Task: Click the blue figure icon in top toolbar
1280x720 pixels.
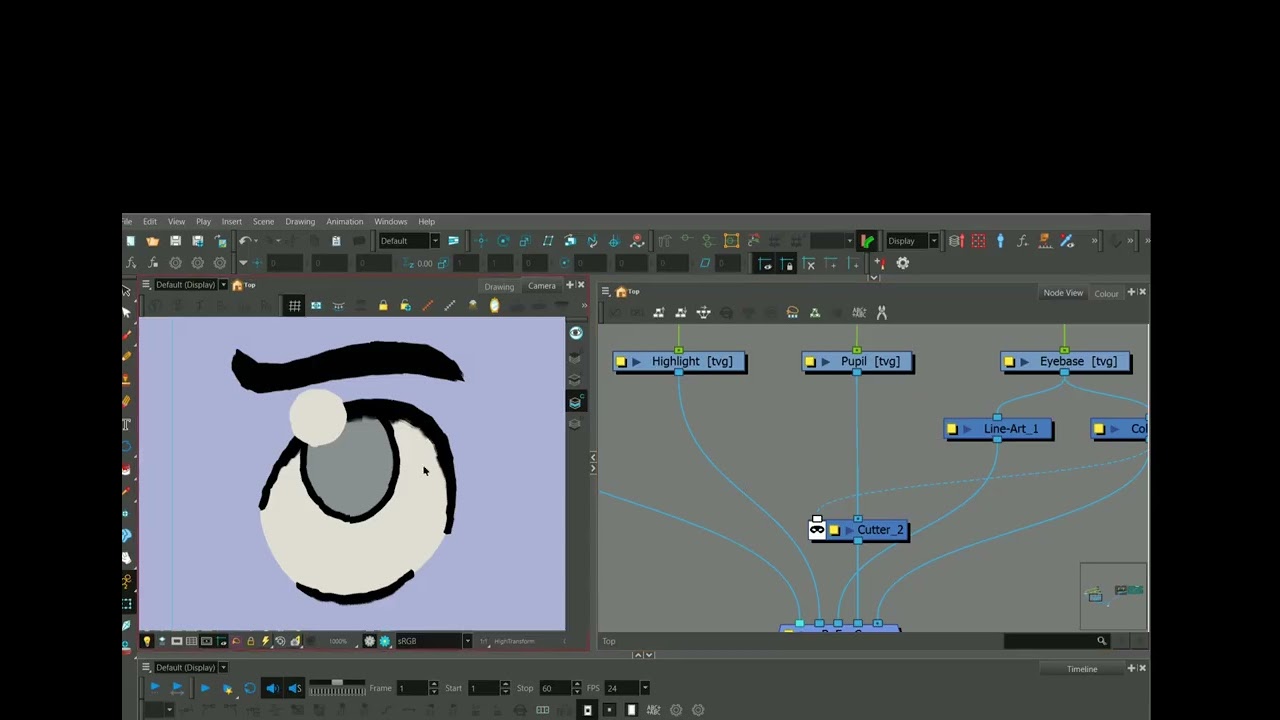Action: (1000, 241)
